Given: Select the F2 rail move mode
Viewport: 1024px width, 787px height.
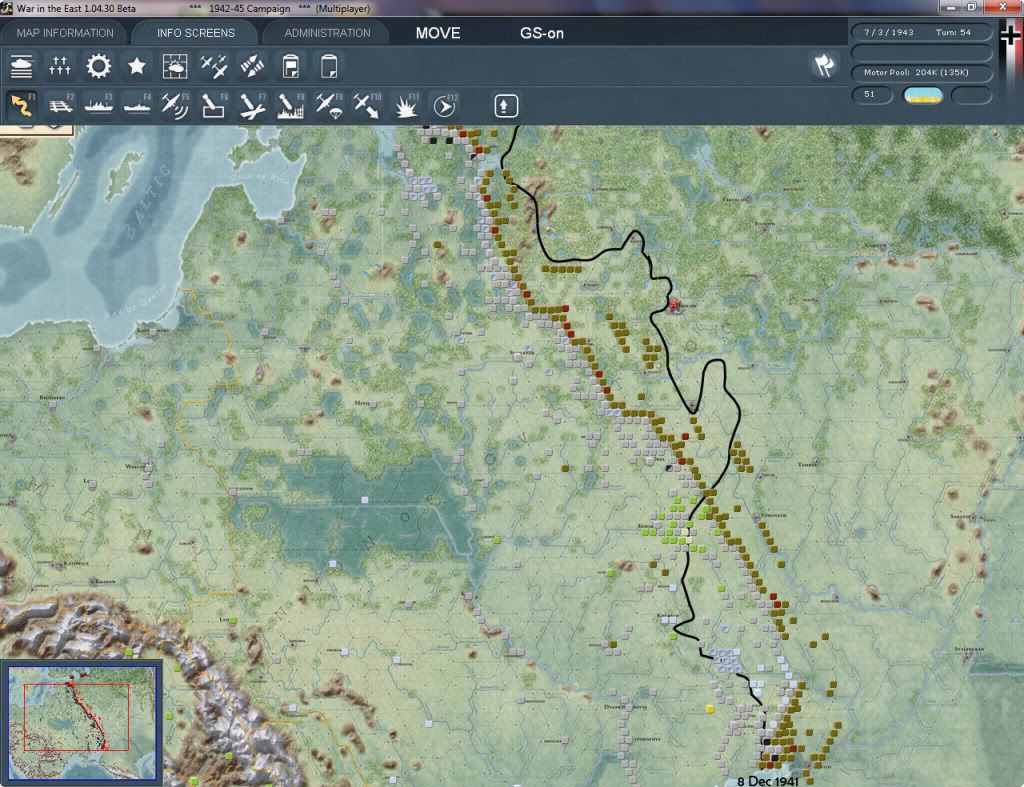Looking at the screenshot, I should click(x=61, y=105).
